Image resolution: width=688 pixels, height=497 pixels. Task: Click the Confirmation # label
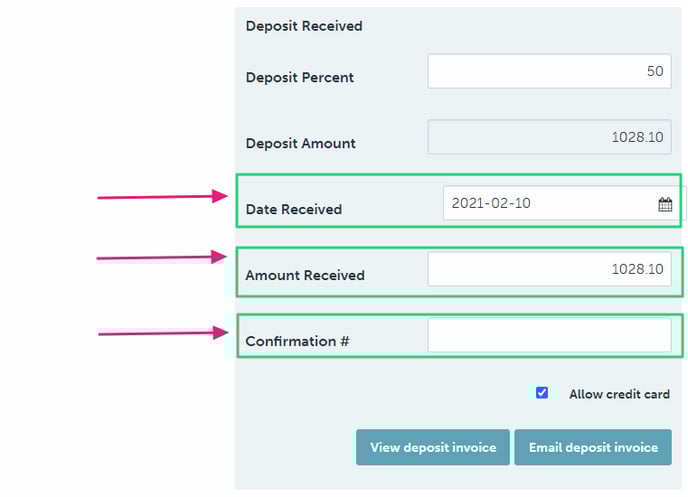click(x=298, y=341)
